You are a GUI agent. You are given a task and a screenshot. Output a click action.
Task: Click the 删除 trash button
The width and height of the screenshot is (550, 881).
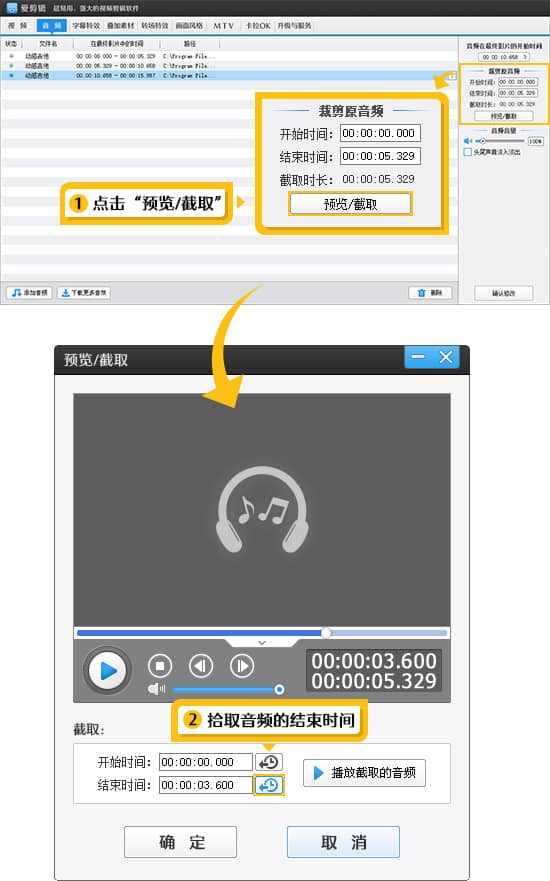[x=430, y=293]
